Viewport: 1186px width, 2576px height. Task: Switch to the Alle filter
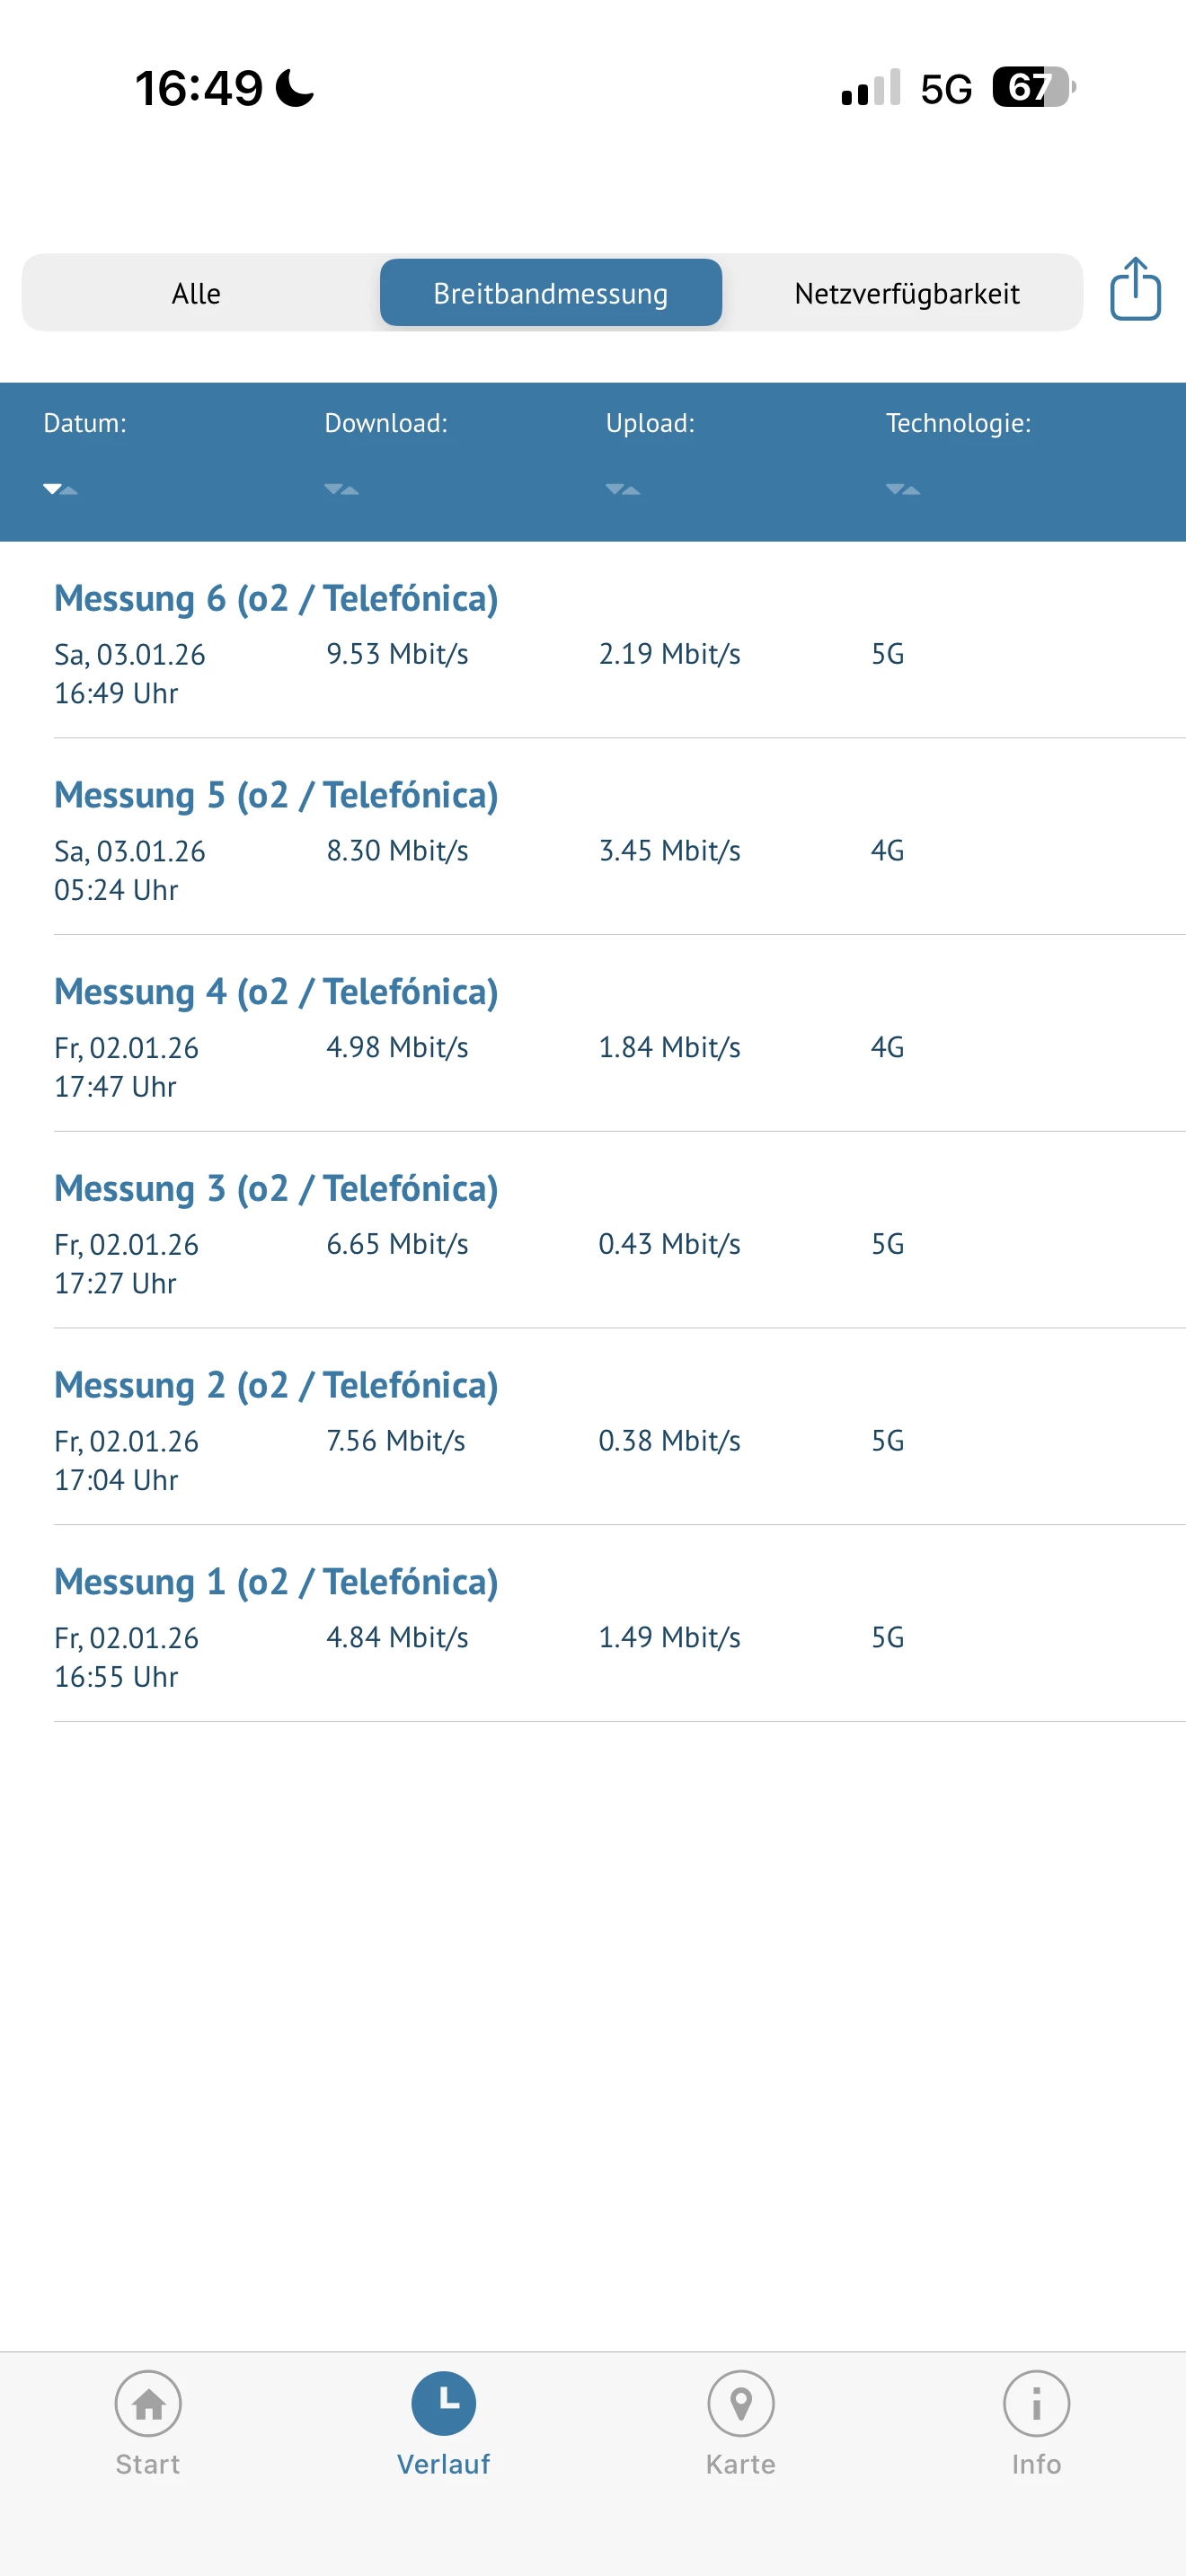[196, 293]
